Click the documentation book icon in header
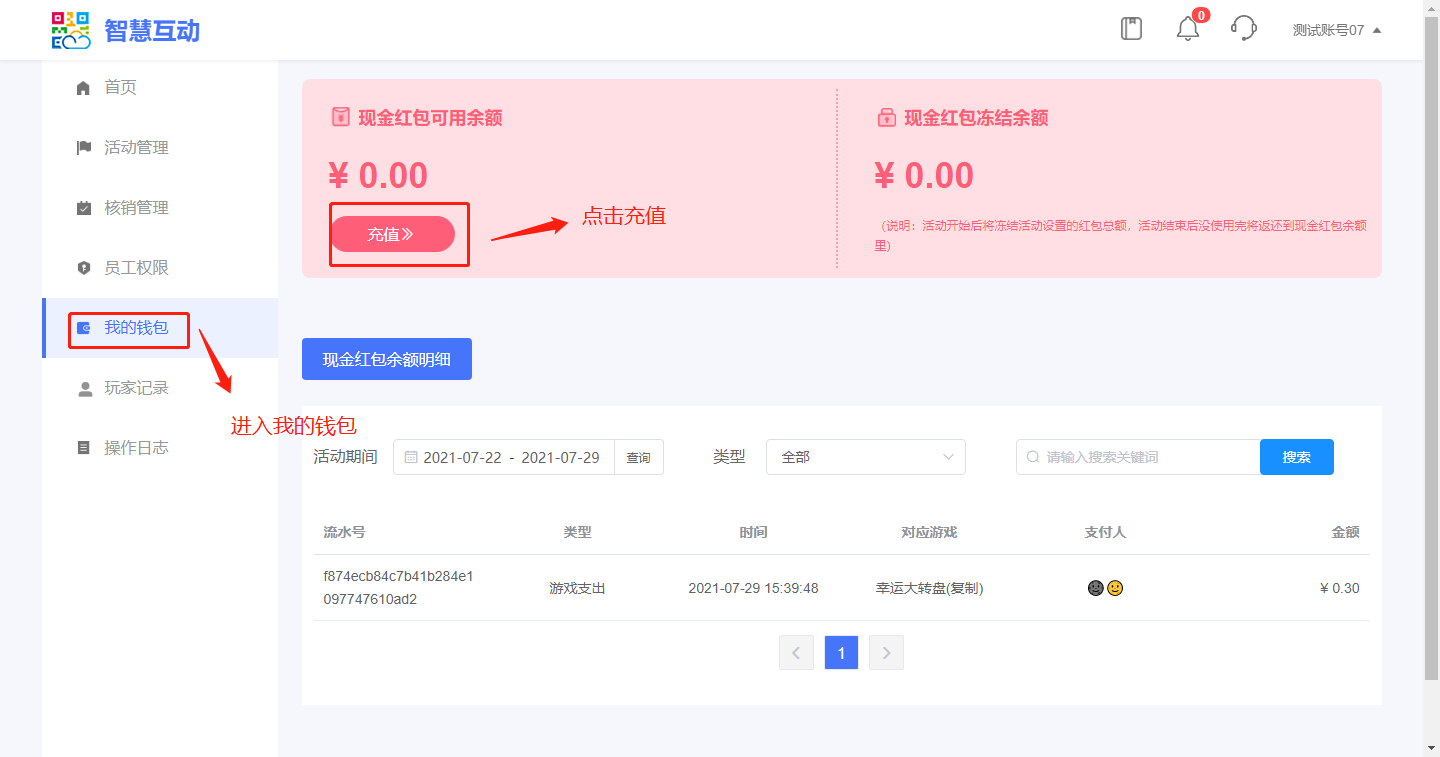 (1131, 29)
